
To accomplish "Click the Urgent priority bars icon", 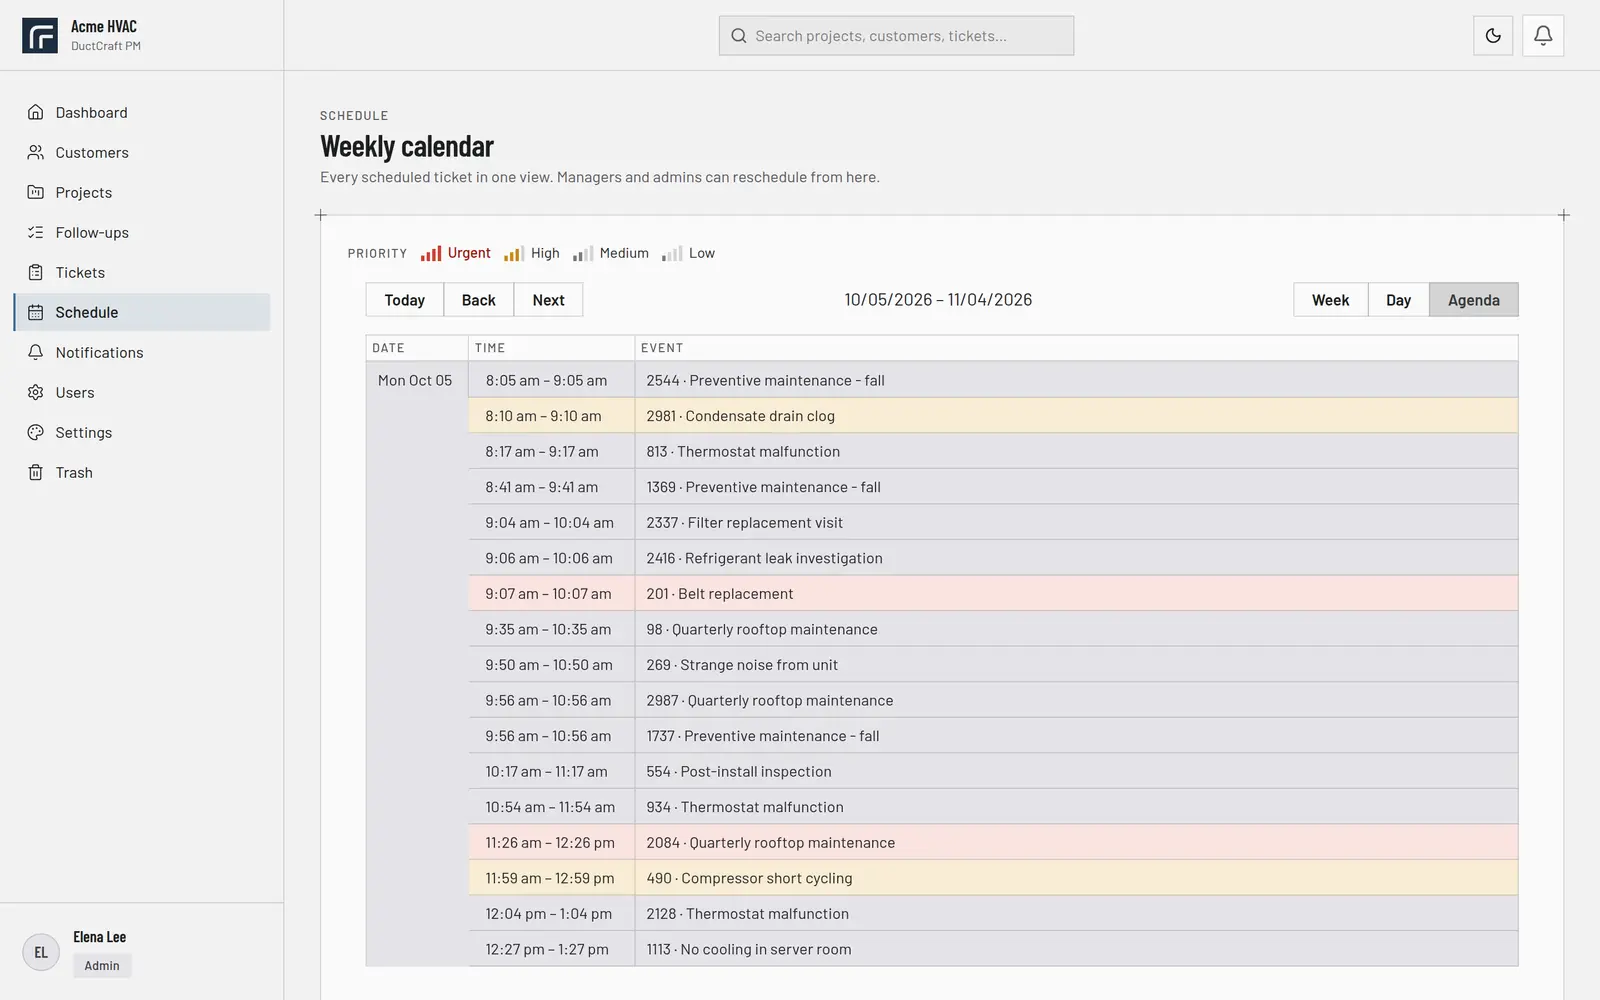I will point(431,253).
